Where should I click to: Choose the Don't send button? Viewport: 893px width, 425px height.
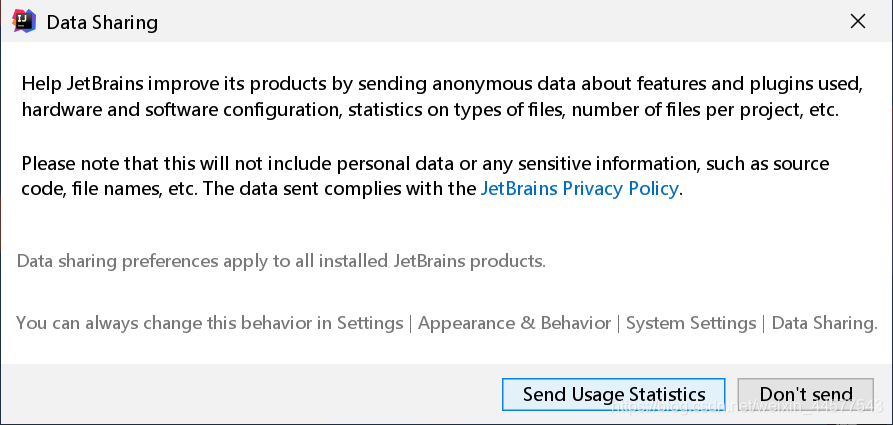click(806, 394)
